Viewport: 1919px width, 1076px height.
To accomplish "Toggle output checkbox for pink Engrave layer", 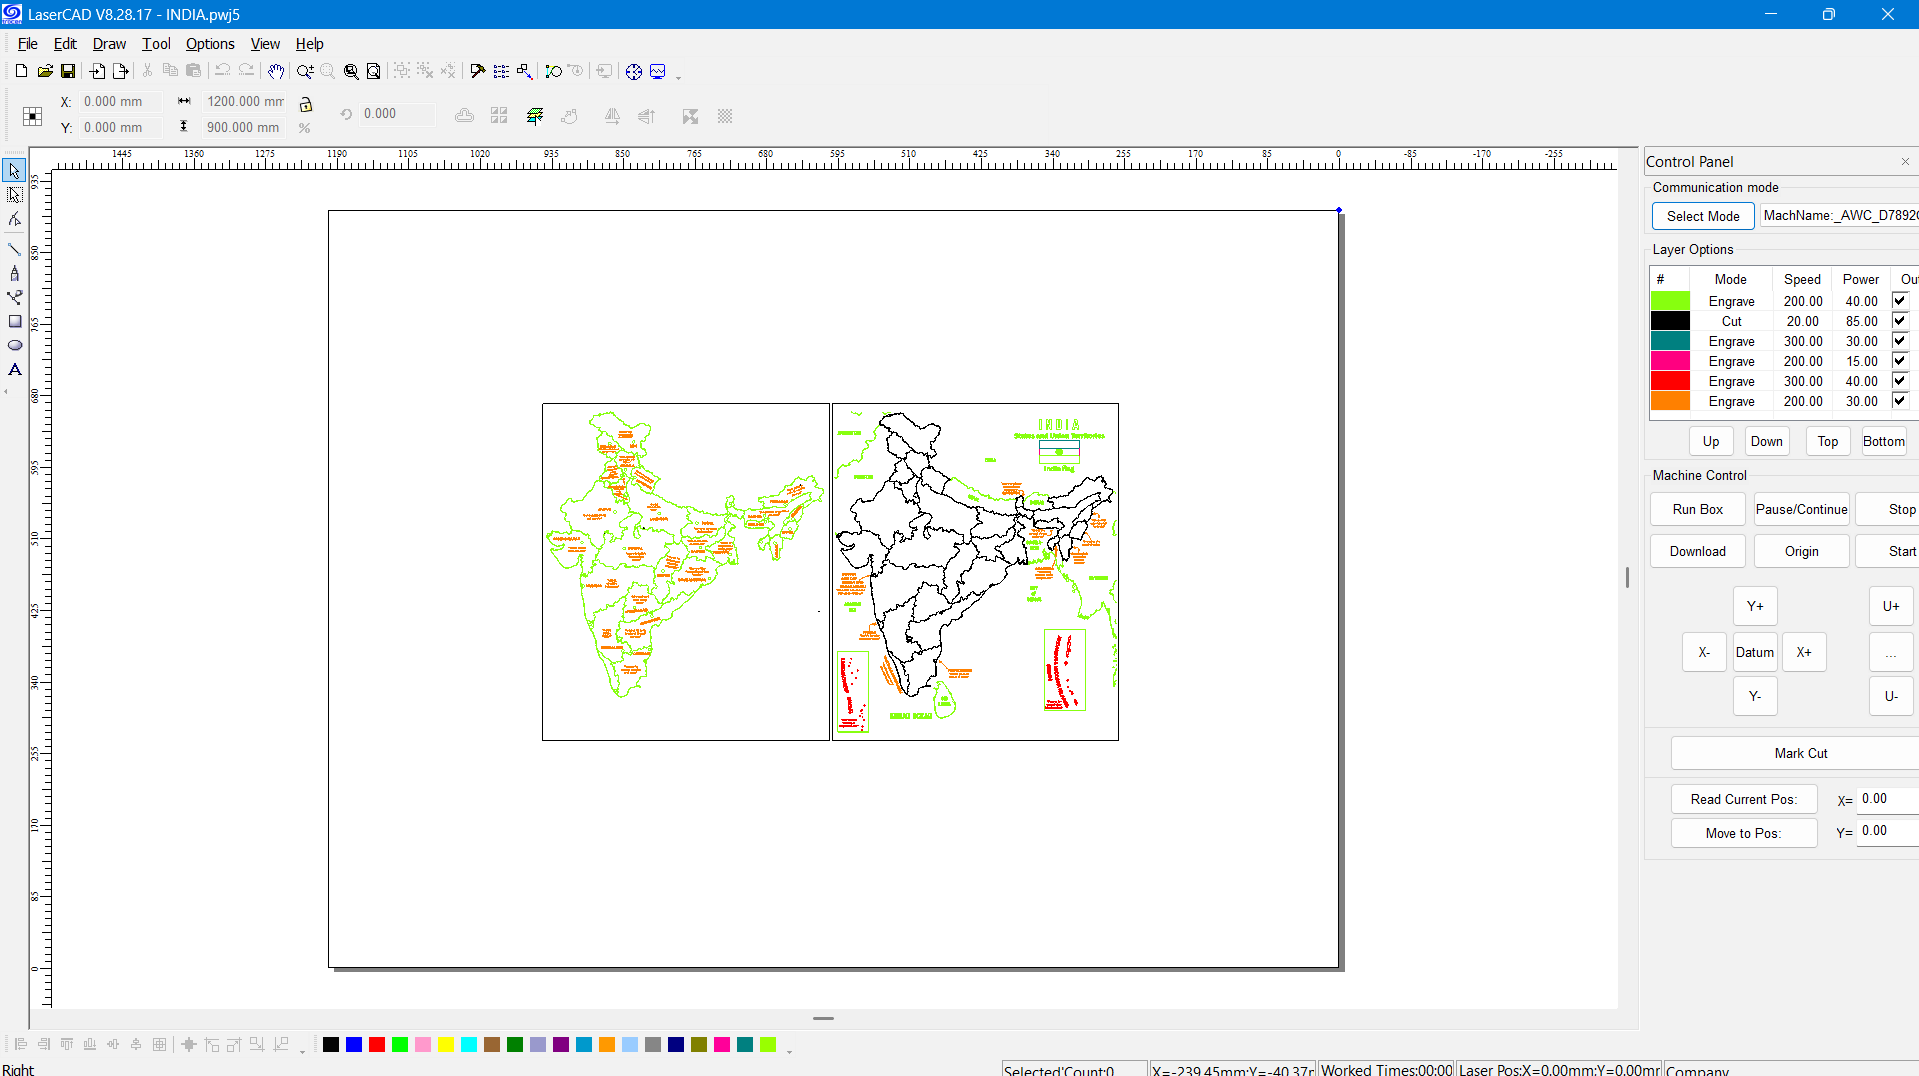I will [x=1900, y=361].
